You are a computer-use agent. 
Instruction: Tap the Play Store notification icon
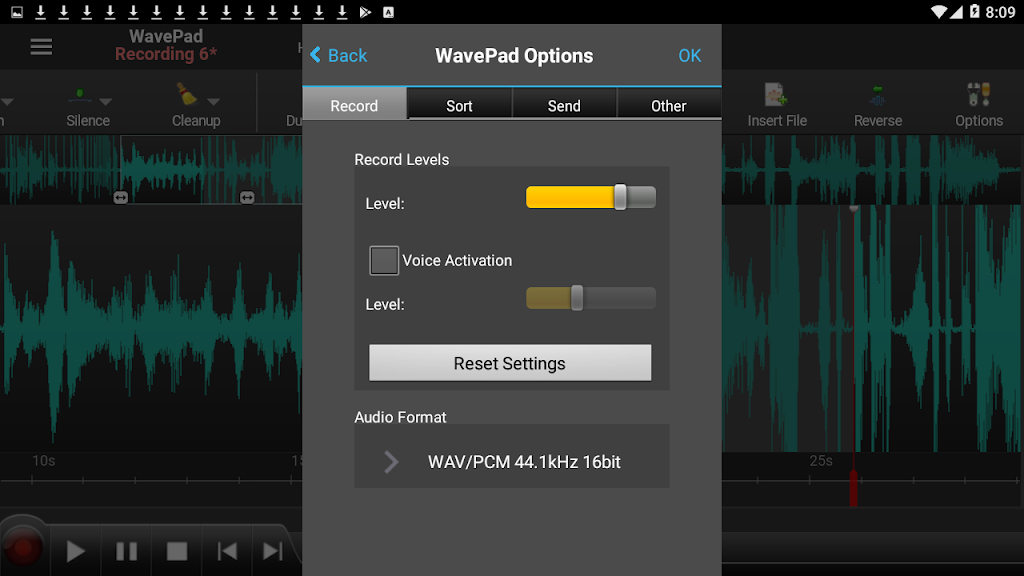pos(366,12)
